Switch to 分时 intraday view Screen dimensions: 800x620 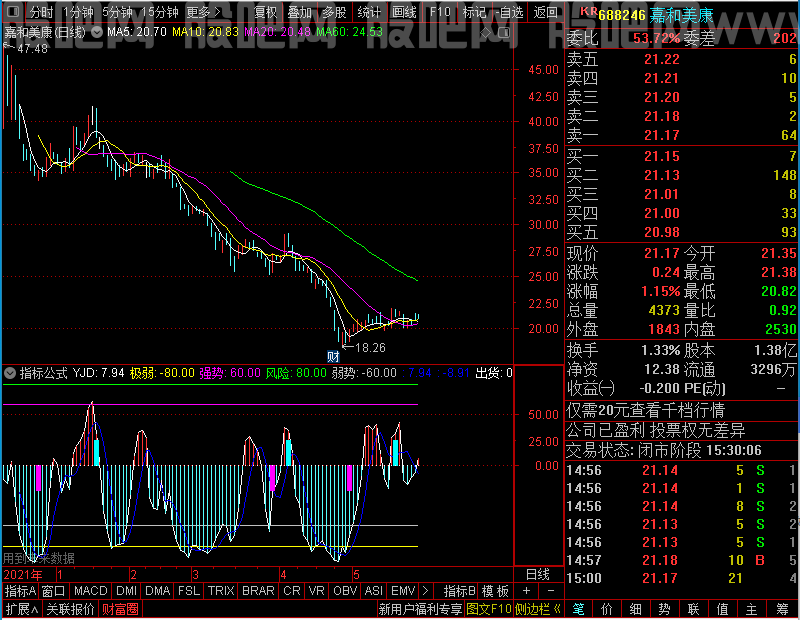[x=41, y=12]
